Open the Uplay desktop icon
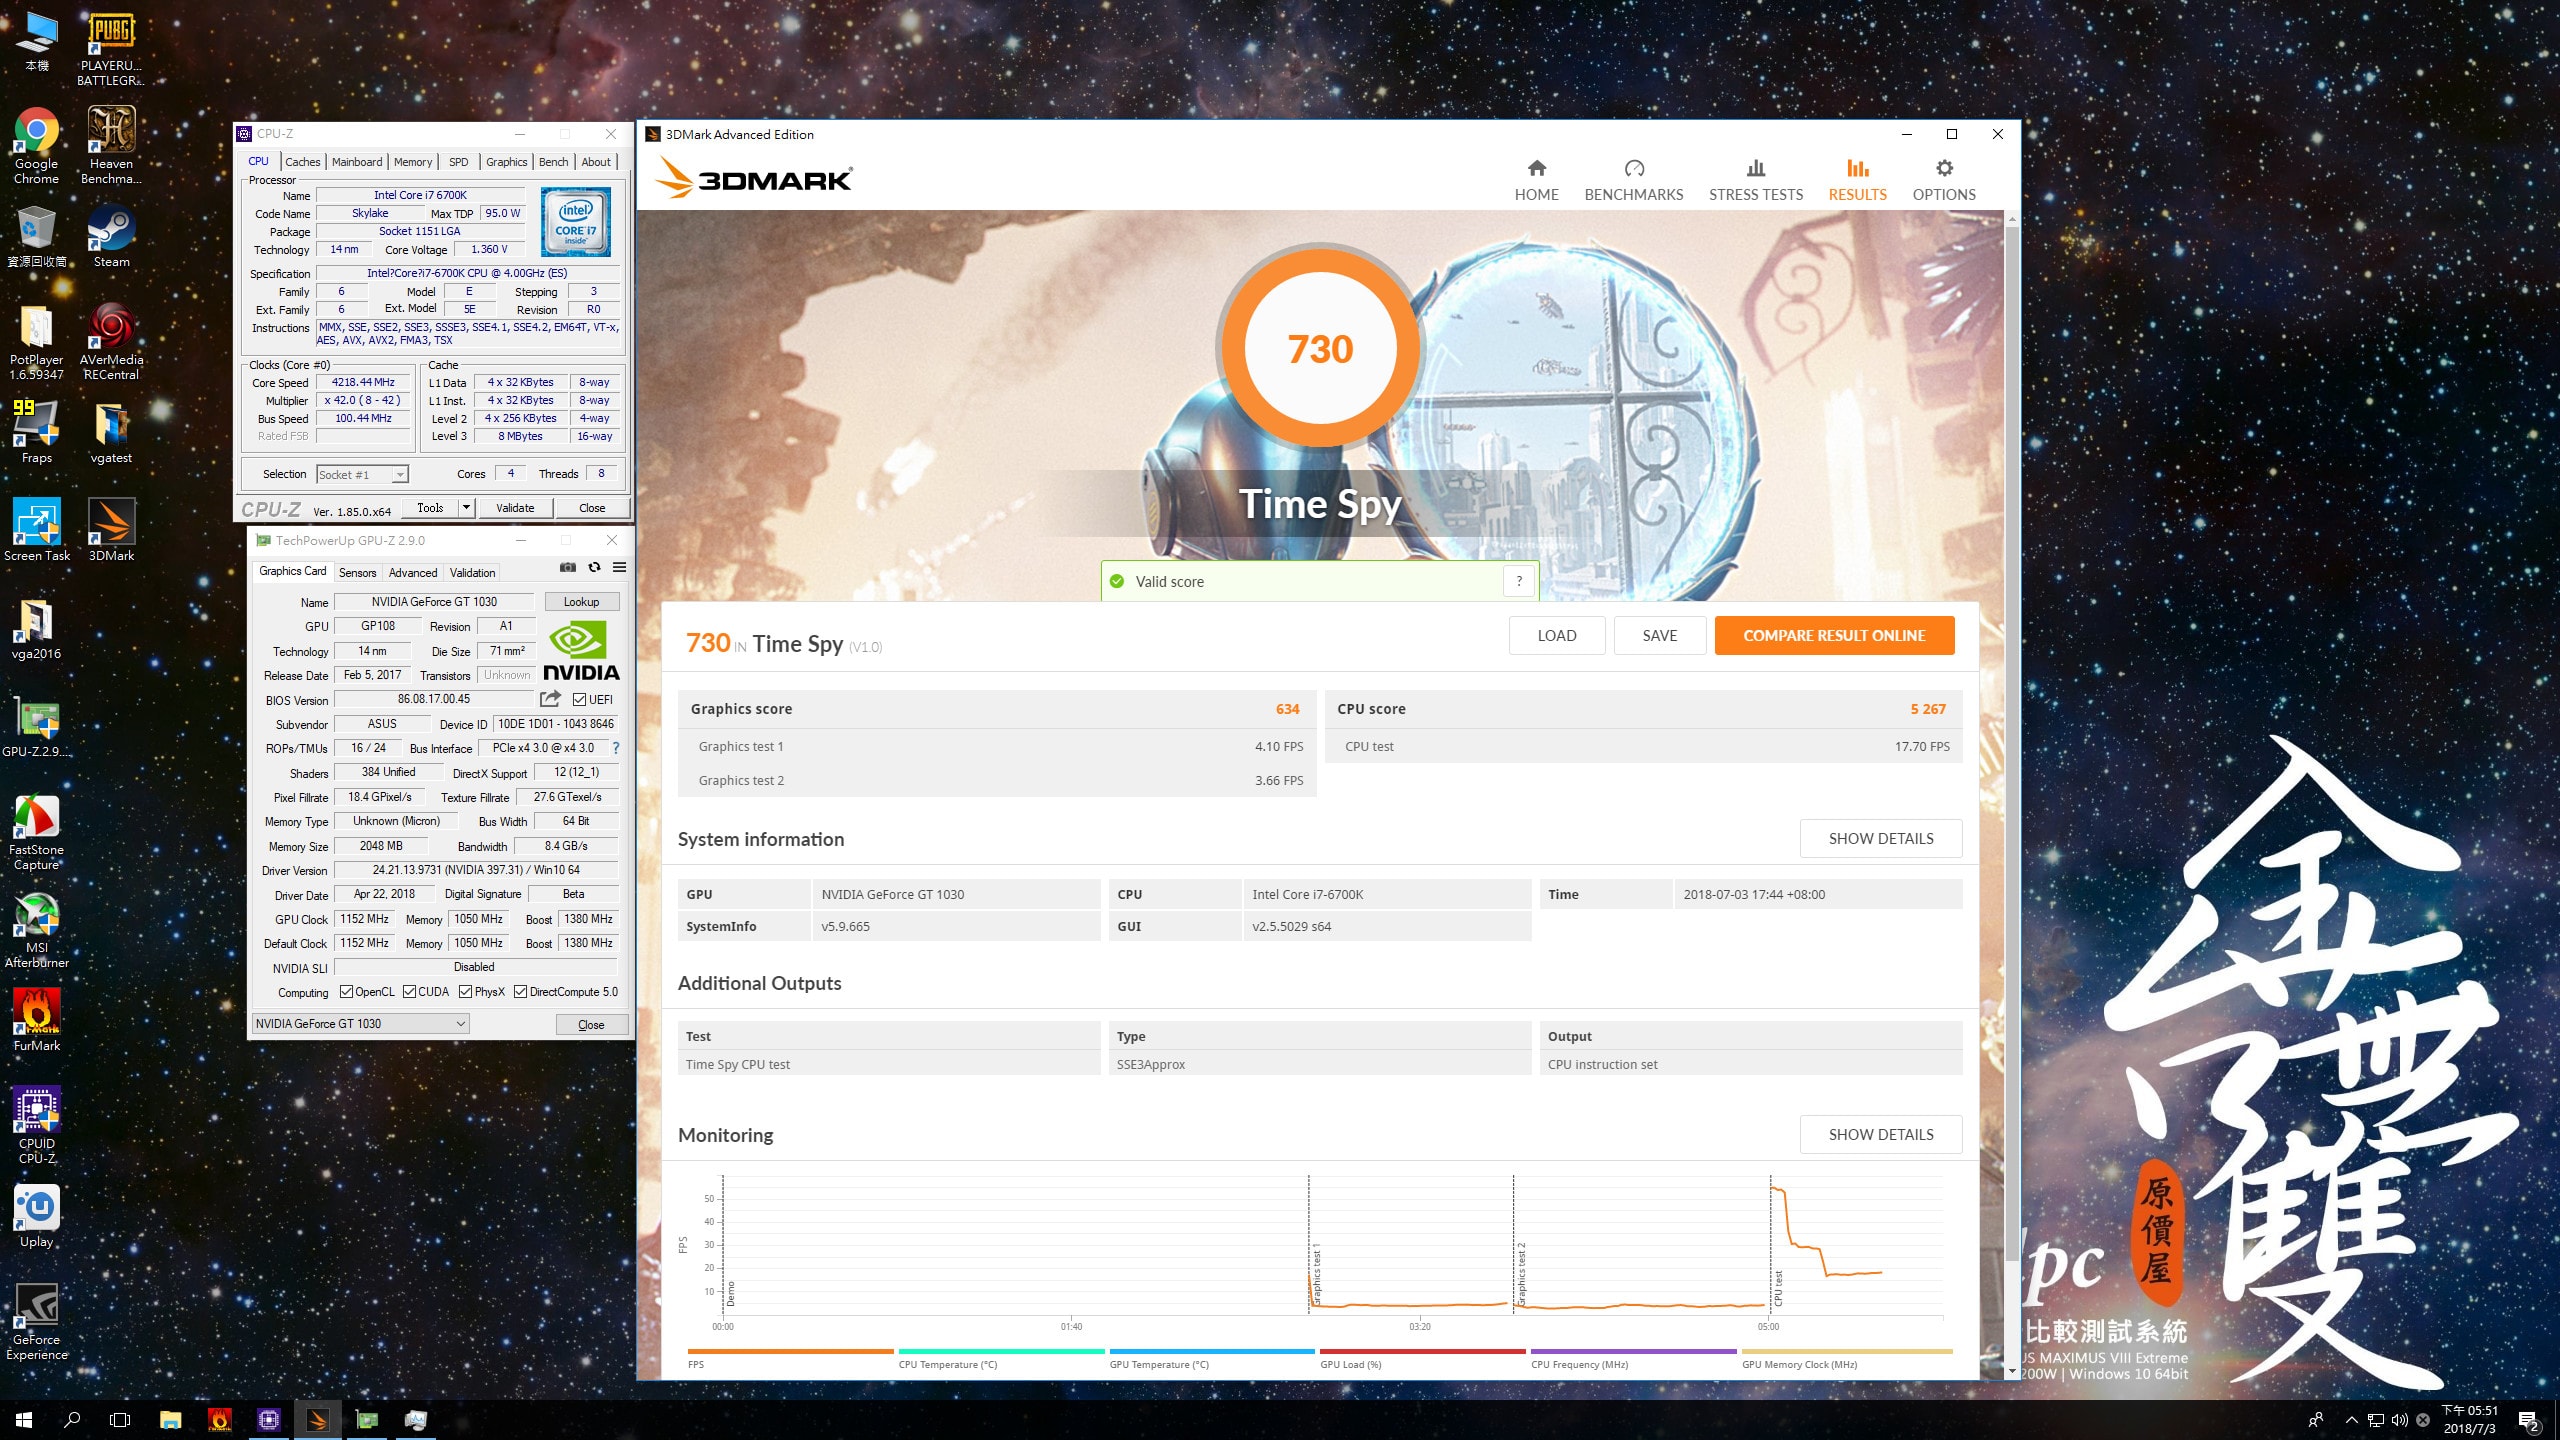 click(36, 1216)
